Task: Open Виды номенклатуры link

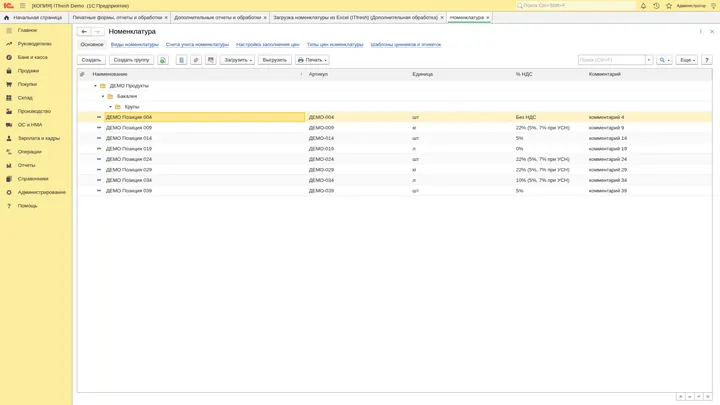Action: pos(135,45)
